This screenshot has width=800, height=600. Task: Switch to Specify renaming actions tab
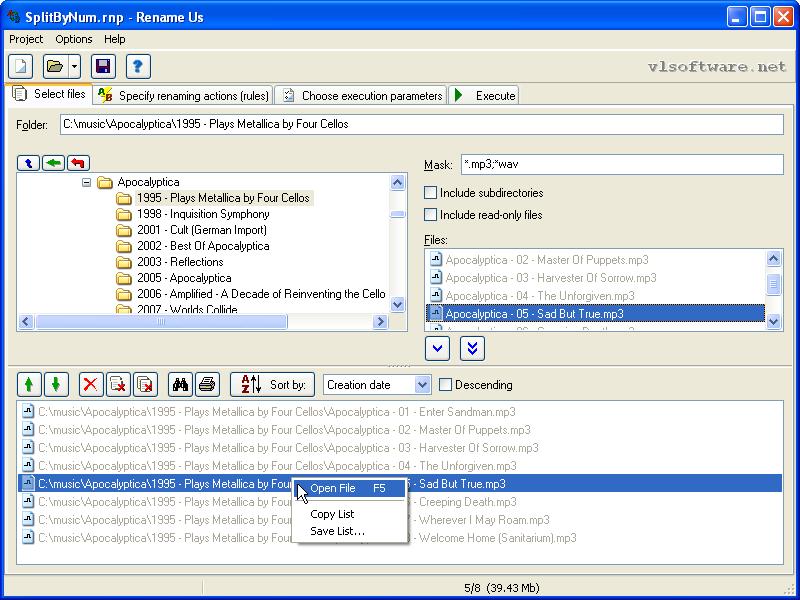[184, 95]
